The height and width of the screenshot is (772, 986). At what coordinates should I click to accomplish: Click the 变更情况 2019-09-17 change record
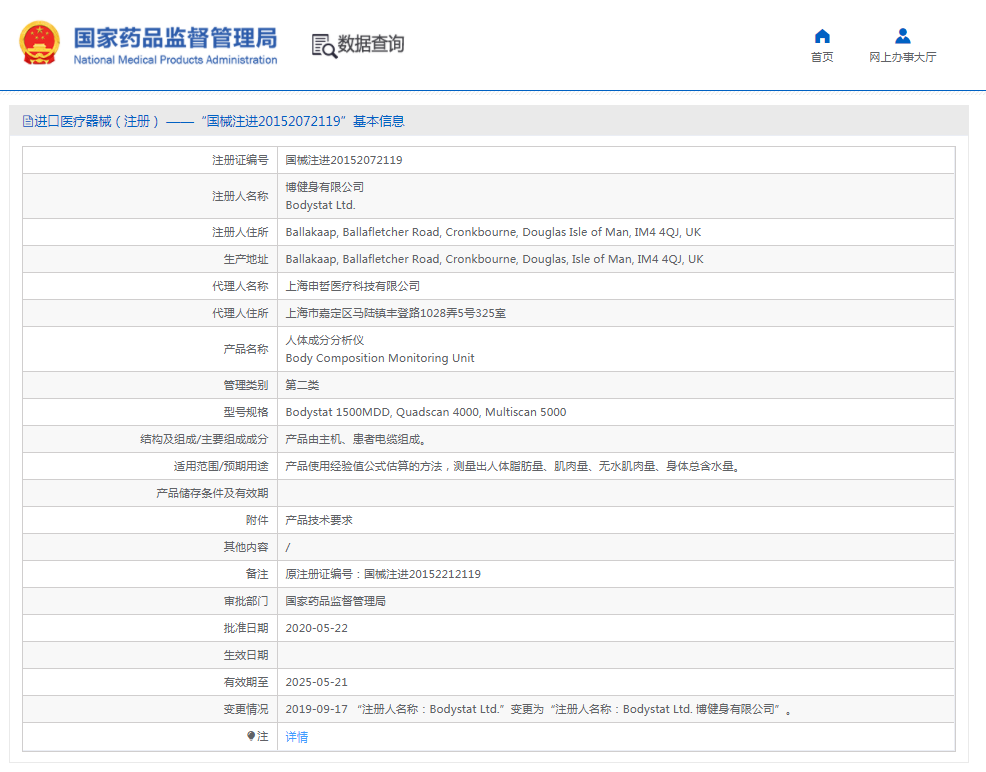coord(538,709)
